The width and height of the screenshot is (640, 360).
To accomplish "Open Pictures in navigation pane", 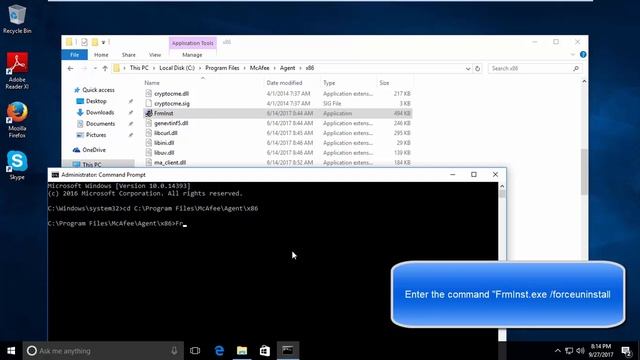I will click(96, 135).
